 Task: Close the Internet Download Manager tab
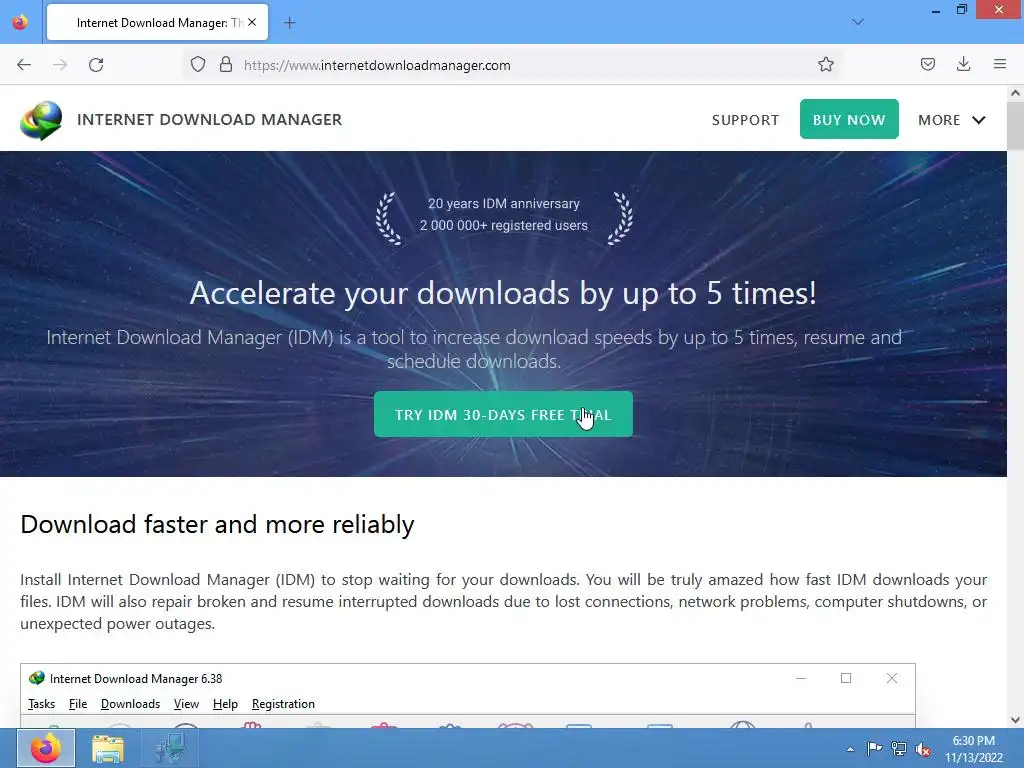252,22
